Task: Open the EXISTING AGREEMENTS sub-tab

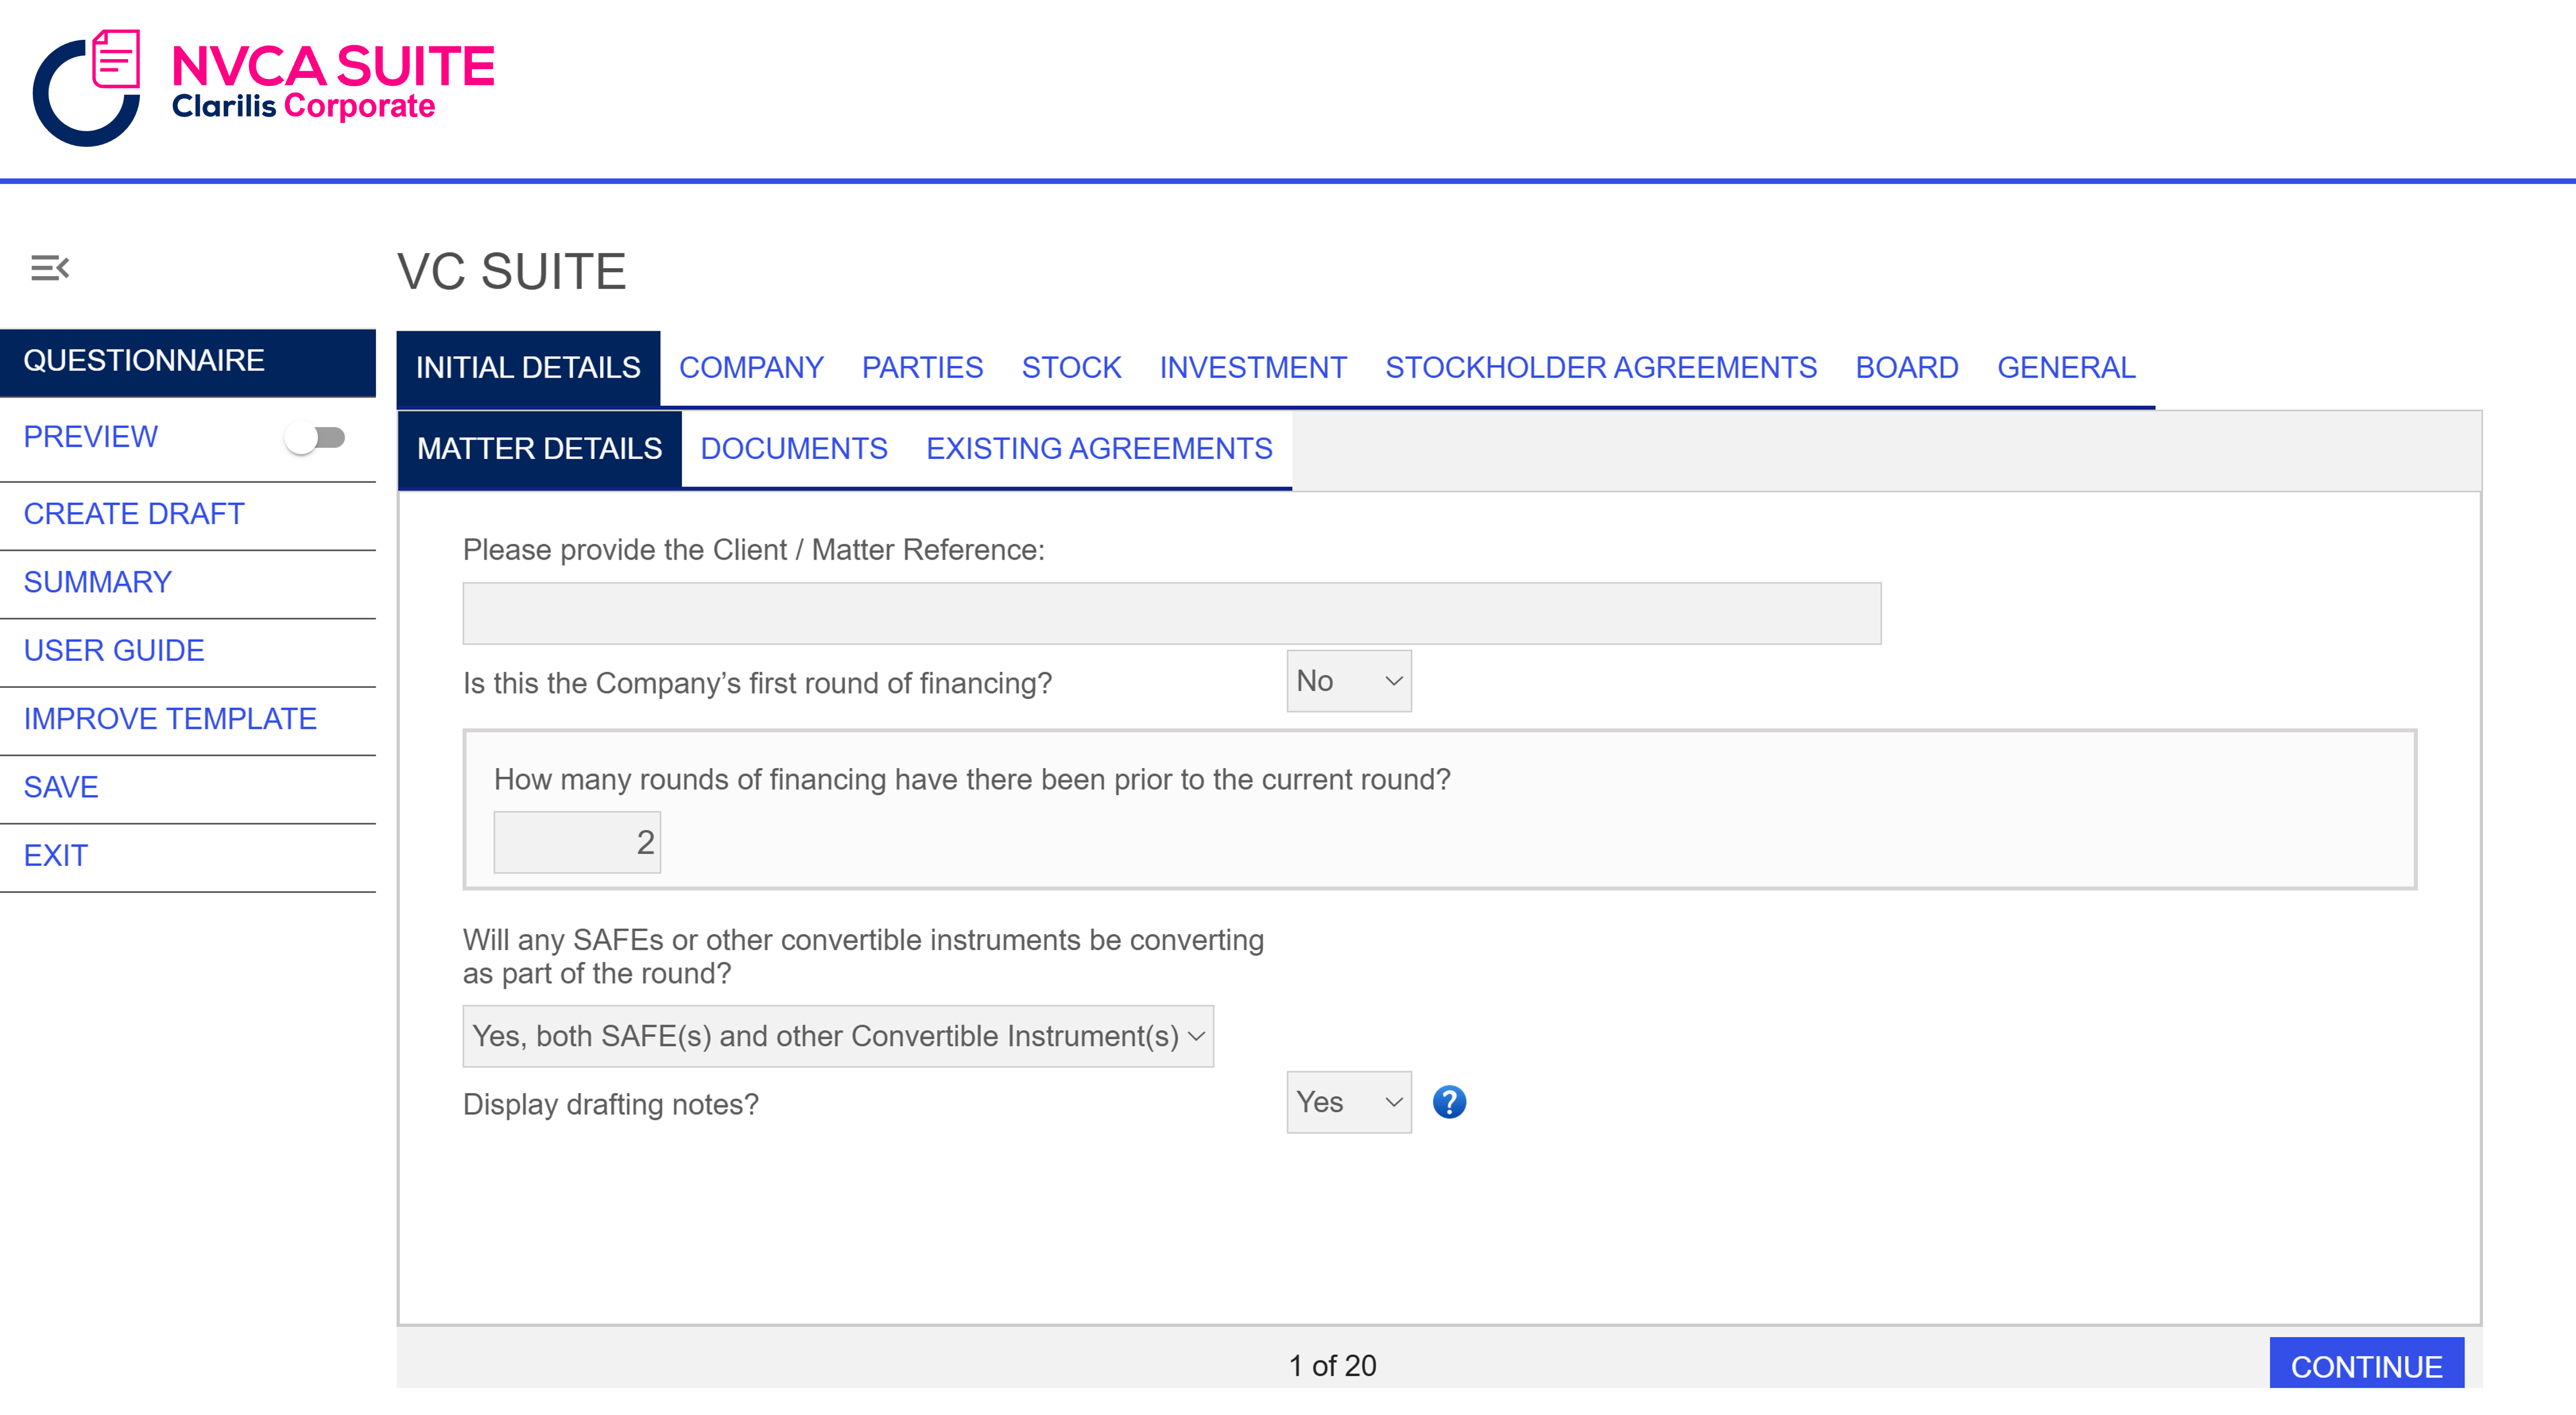Action: pos(1099,448)
